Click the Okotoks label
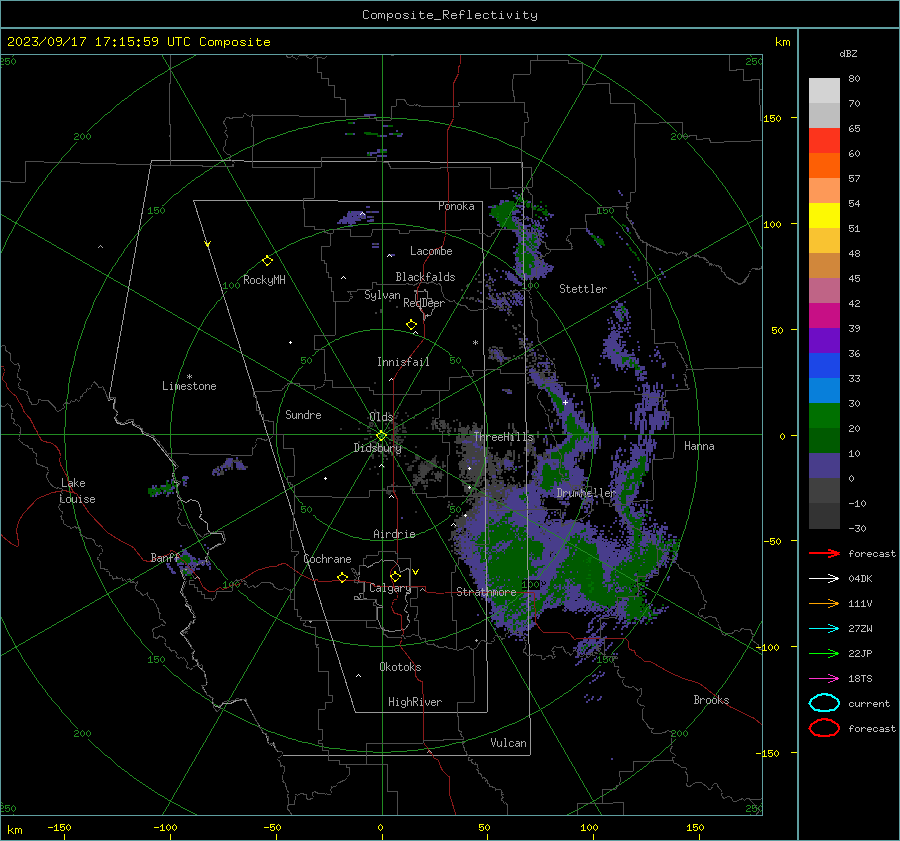 pyautogui.click(x=400, y=667)
